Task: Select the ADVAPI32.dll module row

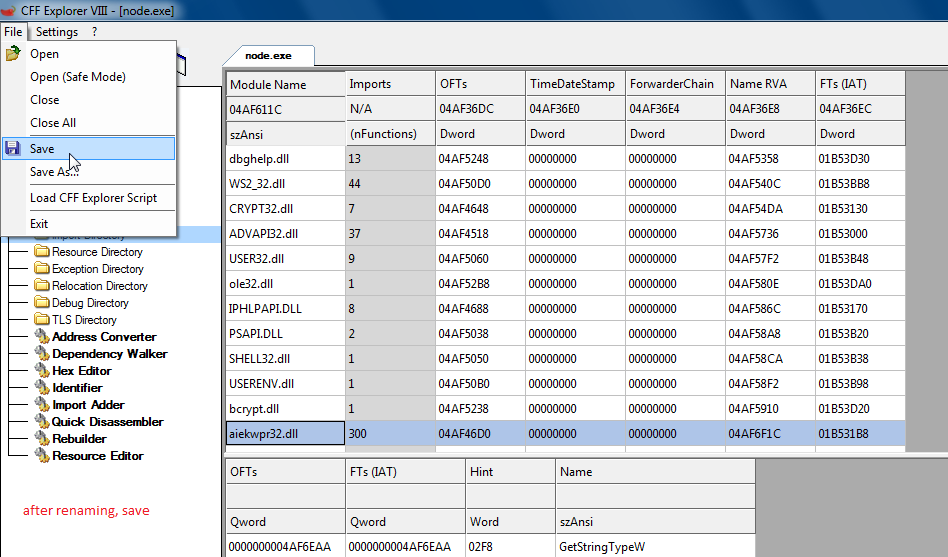Action: click(x=565, y=233)
